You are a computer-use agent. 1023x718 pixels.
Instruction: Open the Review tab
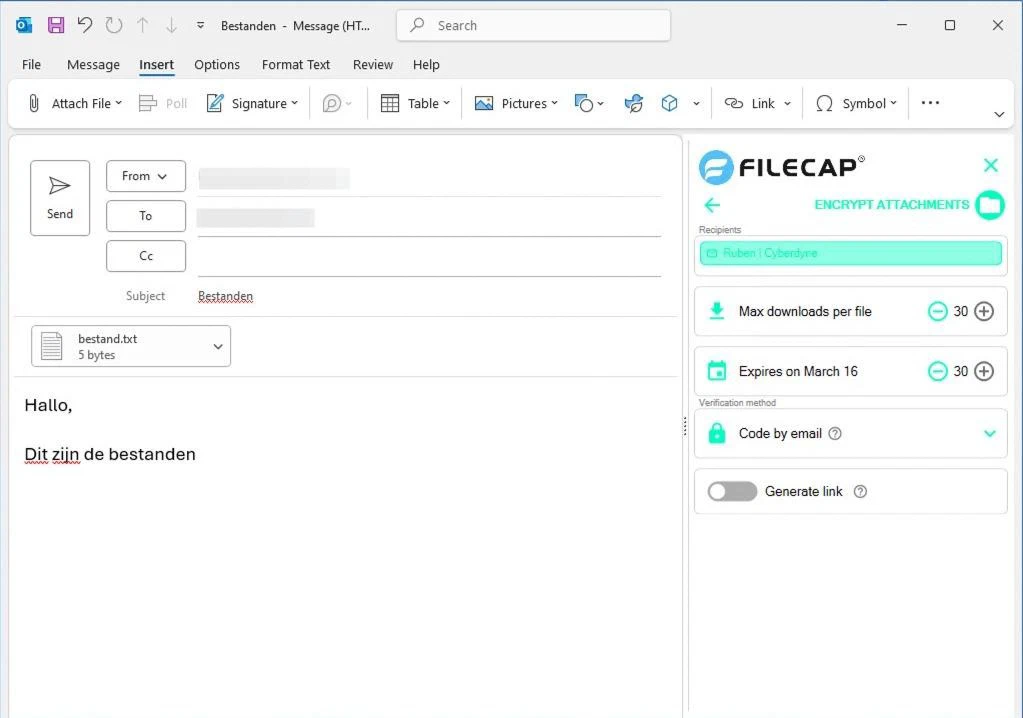point(373,65)
